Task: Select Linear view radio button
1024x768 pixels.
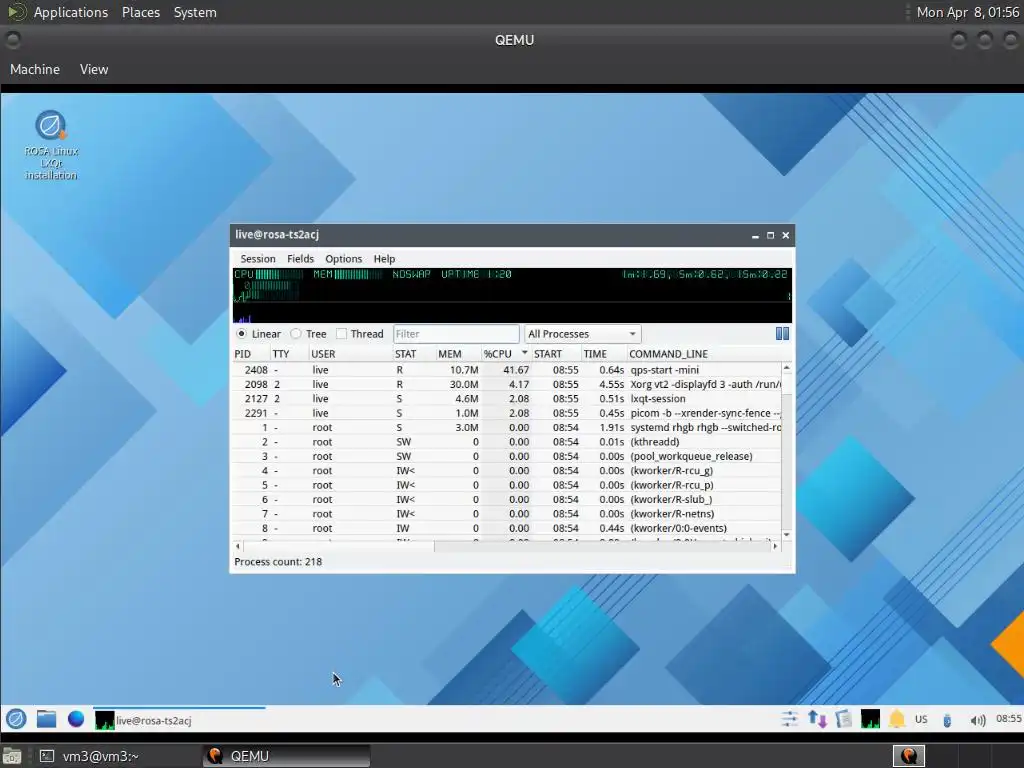Action: click(242, 334)
